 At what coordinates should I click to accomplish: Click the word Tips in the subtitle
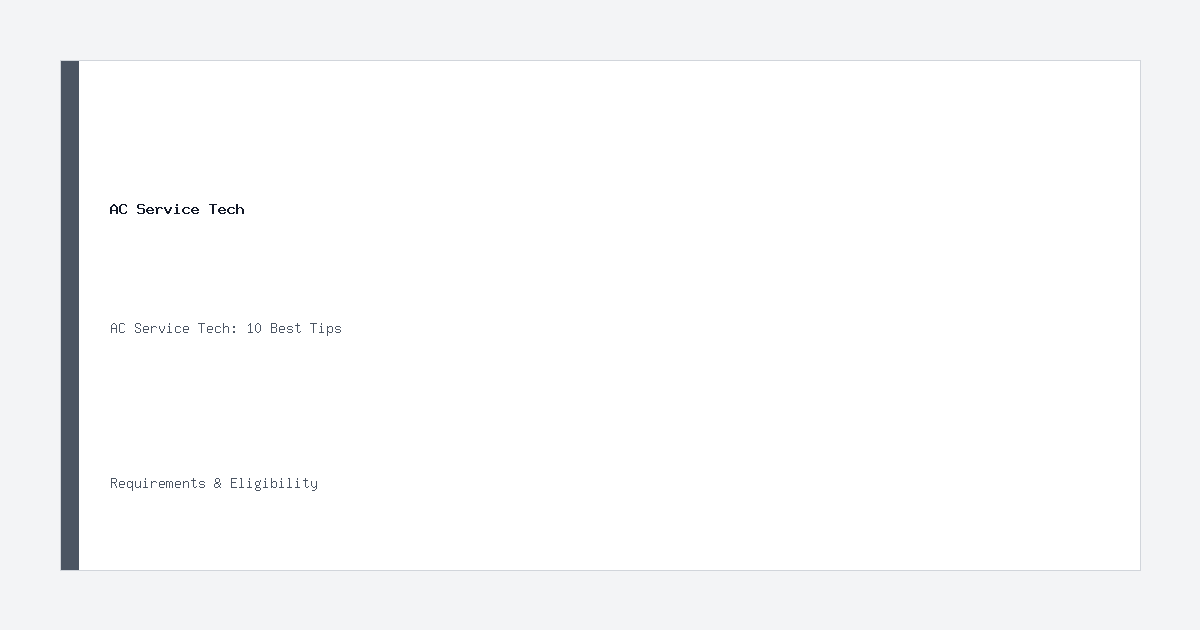click(x=325, y=328)
